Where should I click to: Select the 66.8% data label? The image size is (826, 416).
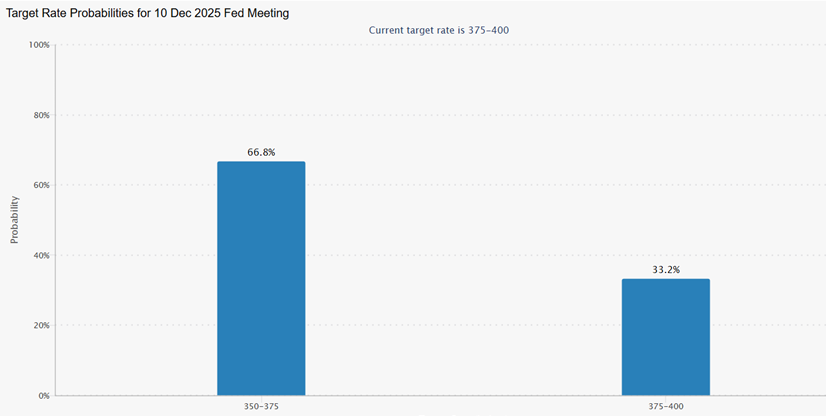point(261,152)
